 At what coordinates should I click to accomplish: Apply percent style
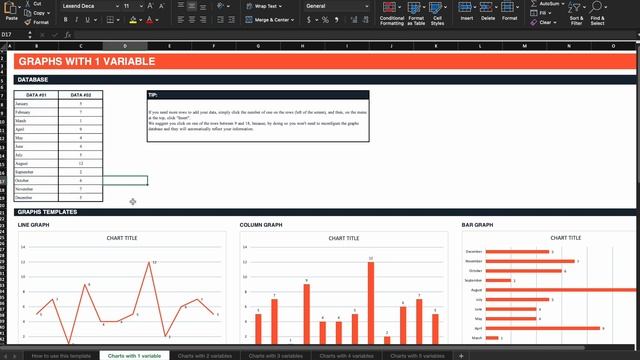click(325, 20)
